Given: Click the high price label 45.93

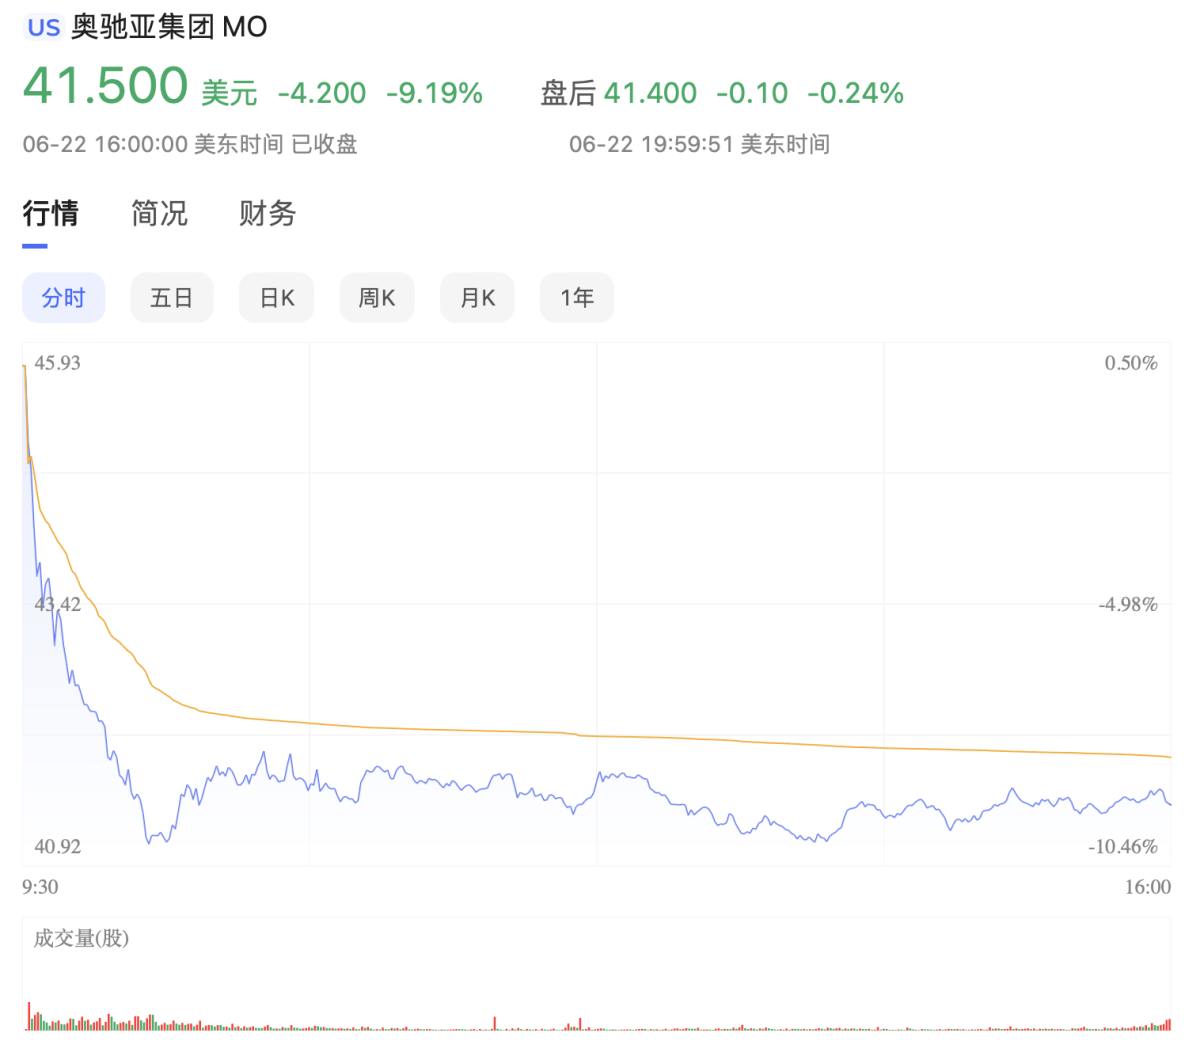Looking at the screenshot, I should [55, 363].
